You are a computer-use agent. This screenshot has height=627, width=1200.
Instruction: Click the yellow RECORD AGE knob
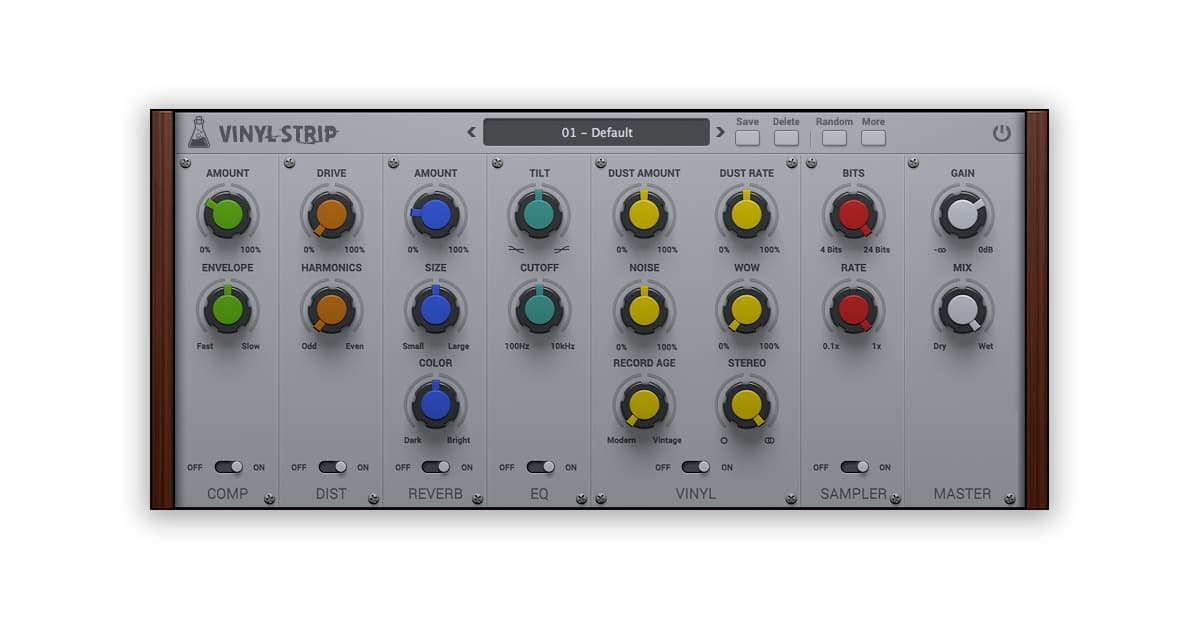coord(644,404)
